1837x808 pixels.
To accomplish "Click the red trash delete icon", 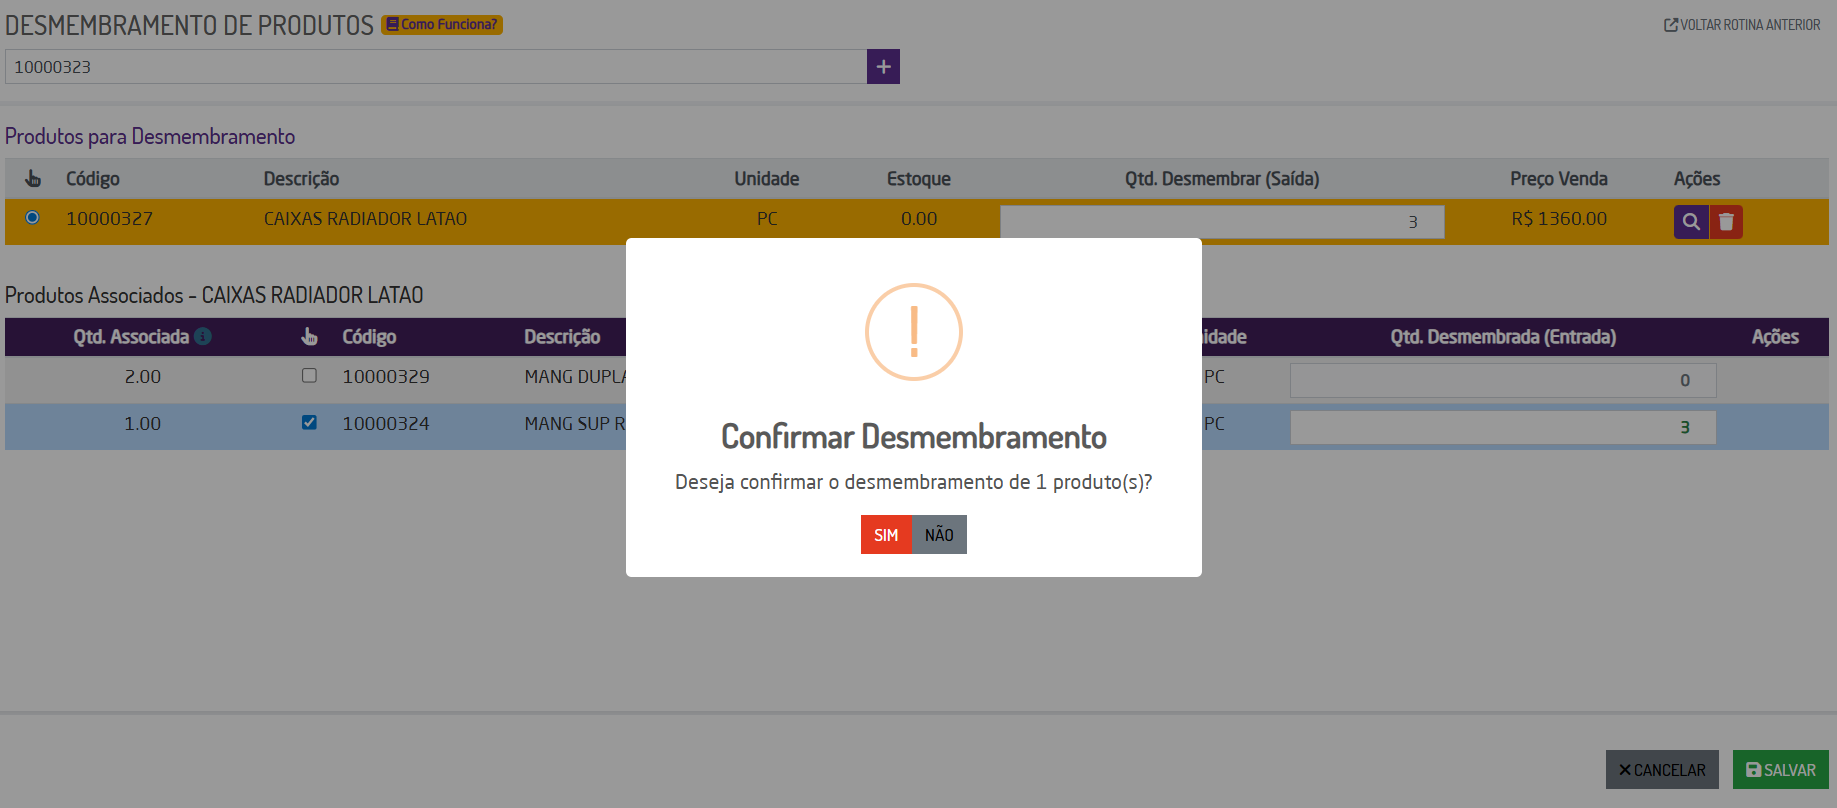I will 1726,222.
